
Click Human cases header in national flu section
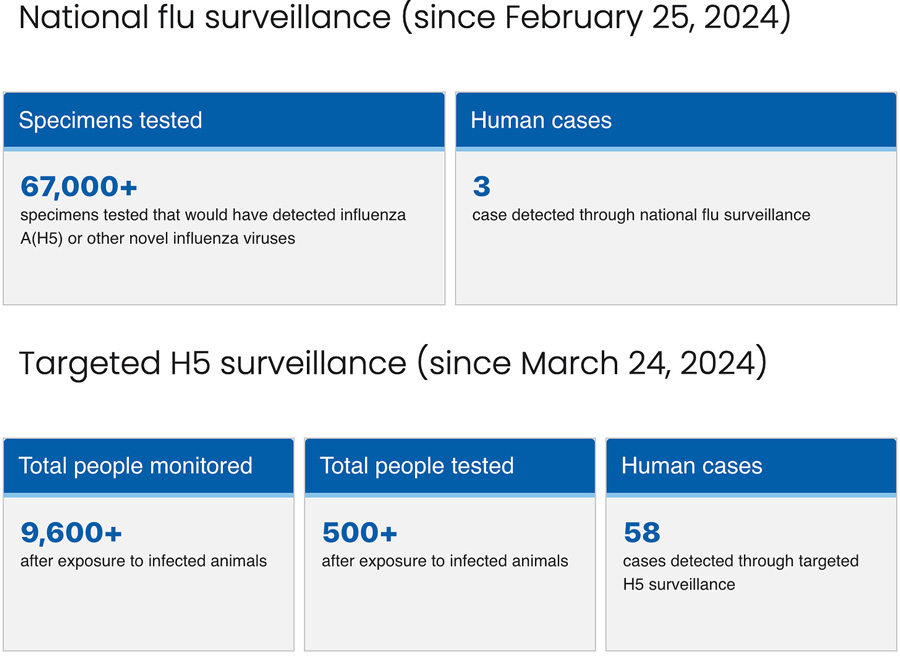pyautogui.click(x=541, y=121)
